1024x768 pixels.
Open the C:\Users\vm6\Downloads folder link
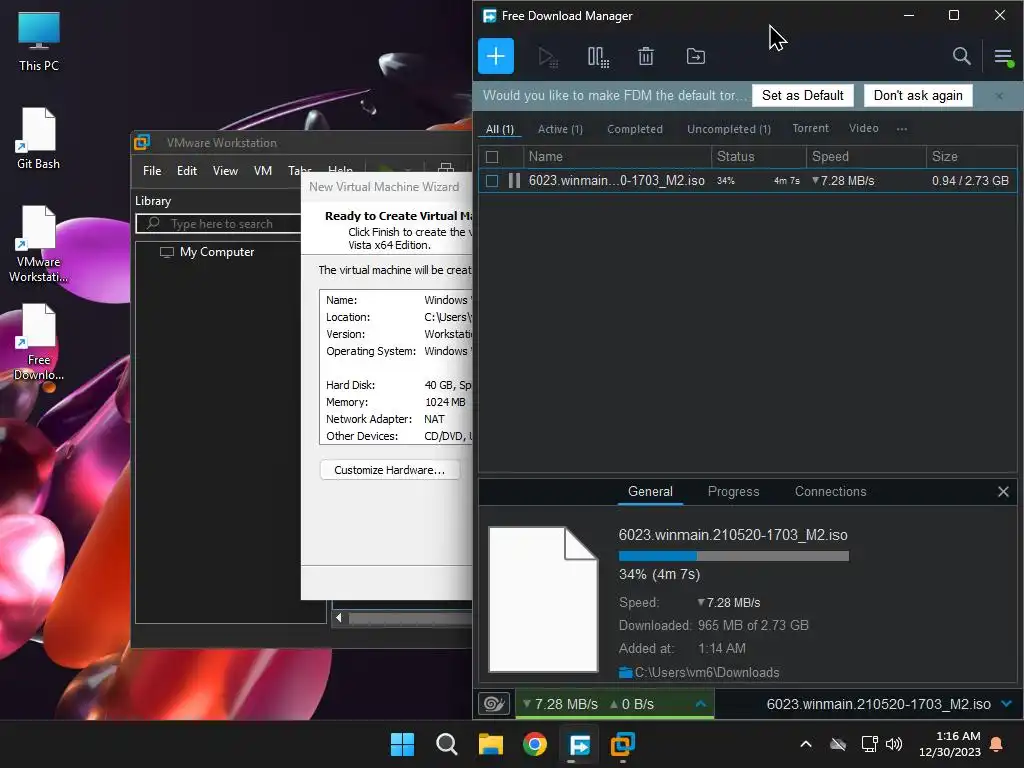click(707, 672)
